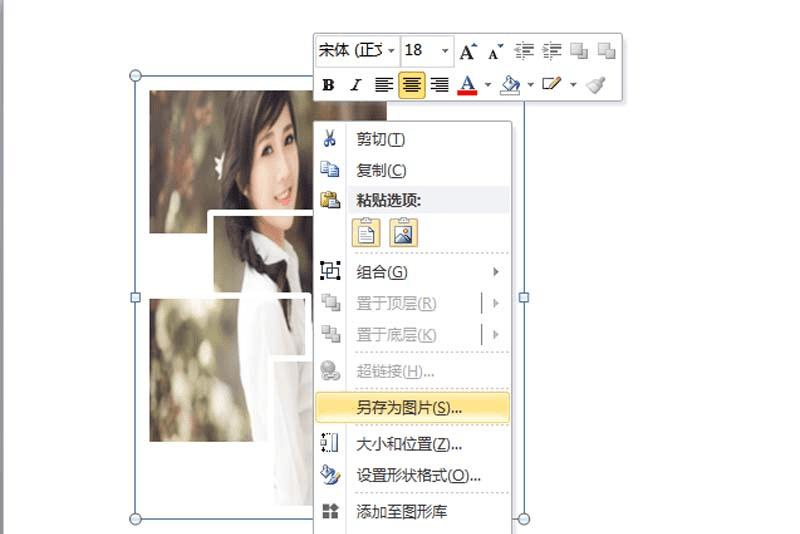Image resolution: width=800 pixels, height=534 pixels.
Task: Expand arrow beside 置于顶层(R)
Action: pos(495,303)
